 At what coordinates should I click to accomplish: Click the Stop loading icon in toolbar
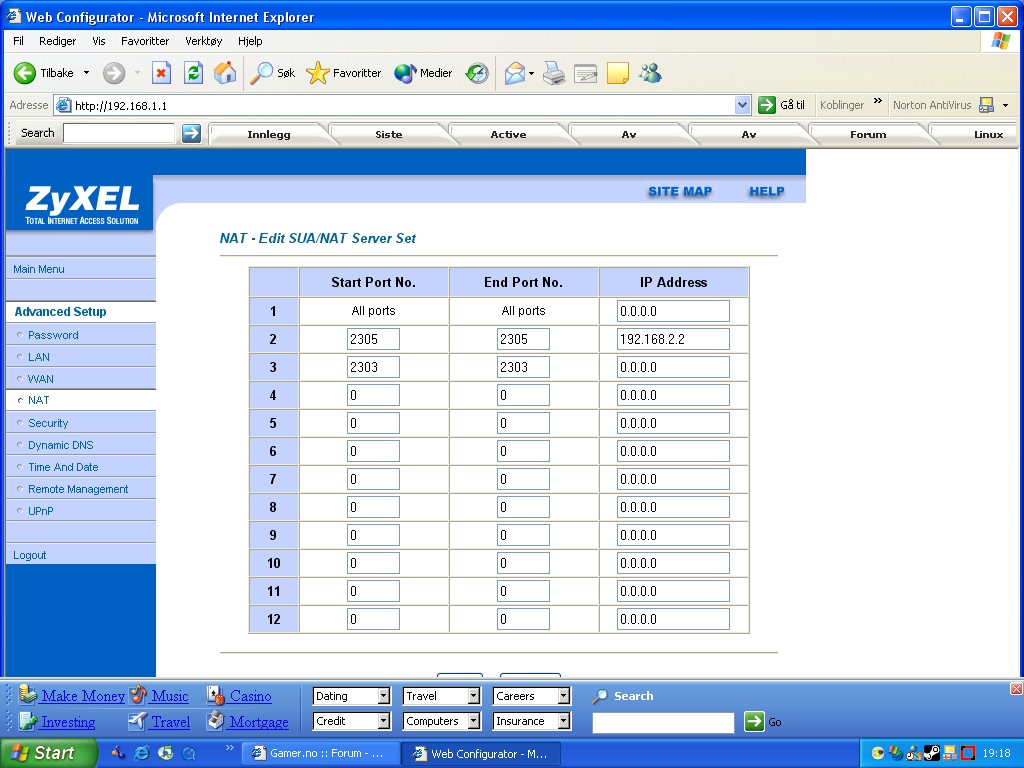coord(161,73)
